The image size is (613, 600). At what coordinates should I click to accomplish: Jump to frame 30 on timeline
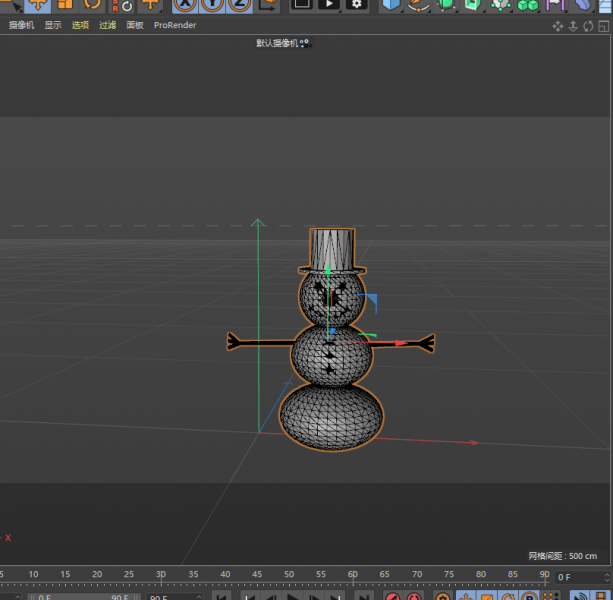161,574
